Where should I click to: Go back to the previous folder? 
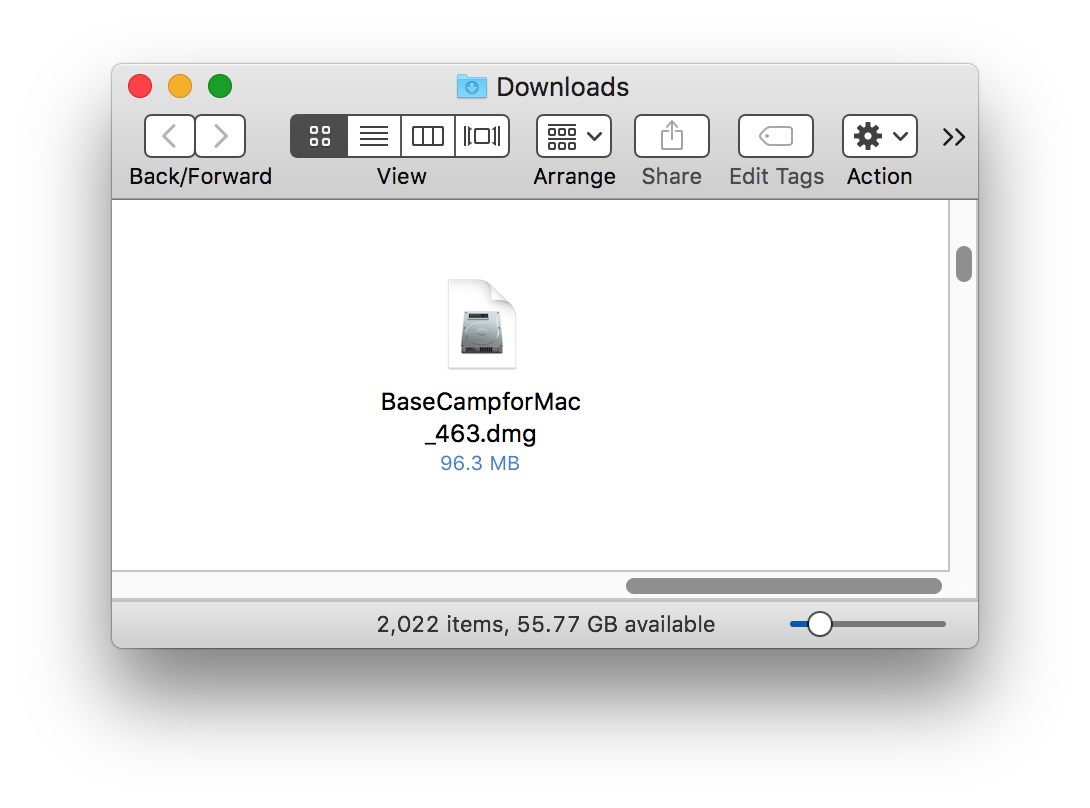pos(170,136)
